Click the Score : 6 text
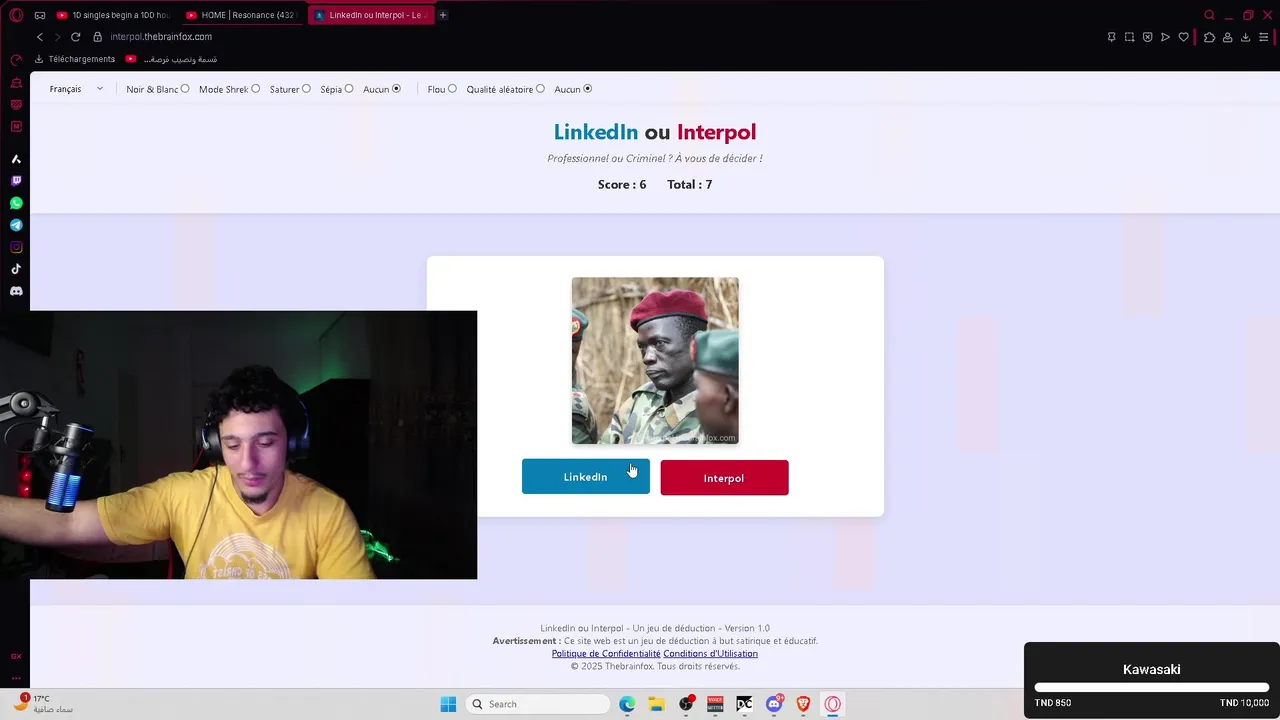The image size is (1280, 720). pos(622,185)
